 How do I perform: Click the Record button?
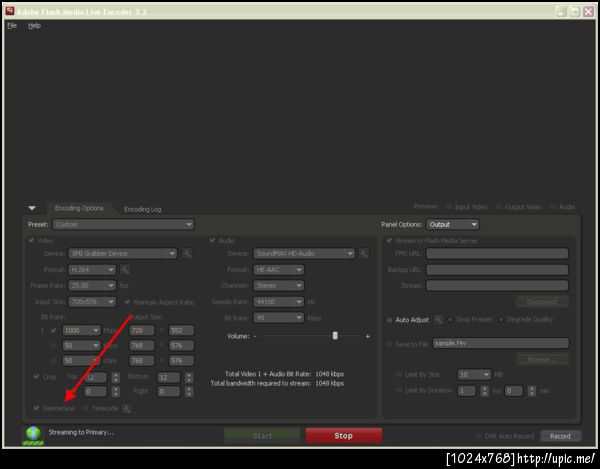click(560, 436)
